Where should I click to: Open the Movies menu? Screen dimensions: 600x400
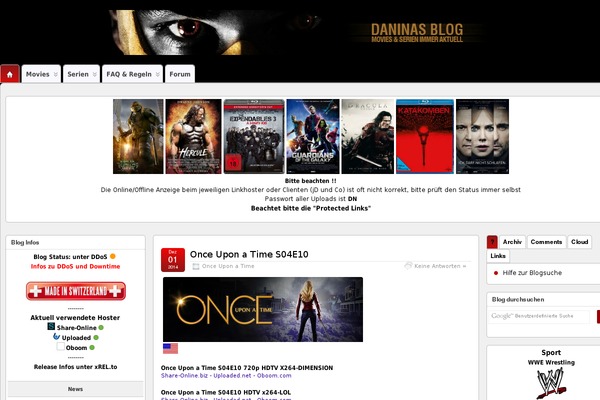(x=38, y=74)
